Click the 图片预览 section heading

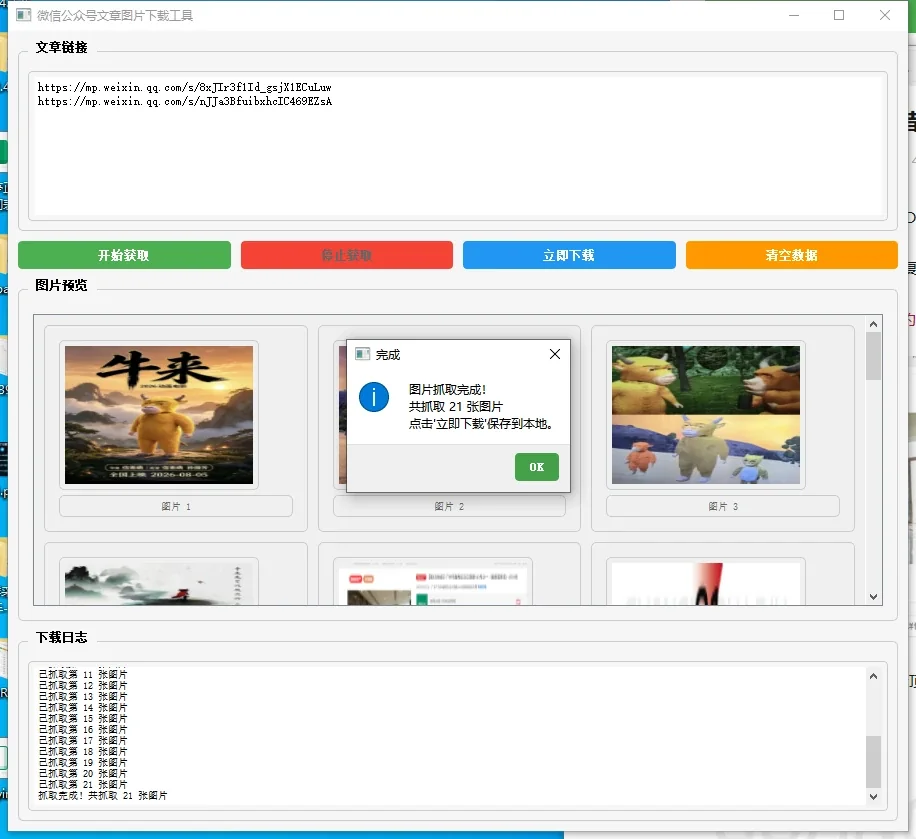pyautogui.click(x=61, y=285)
